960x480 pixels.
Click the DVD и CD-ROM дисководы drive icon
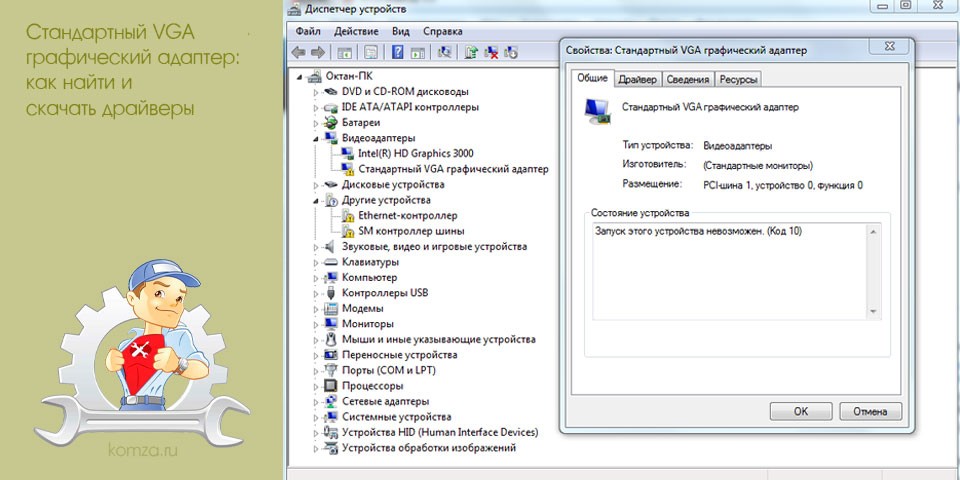(331, 92)
